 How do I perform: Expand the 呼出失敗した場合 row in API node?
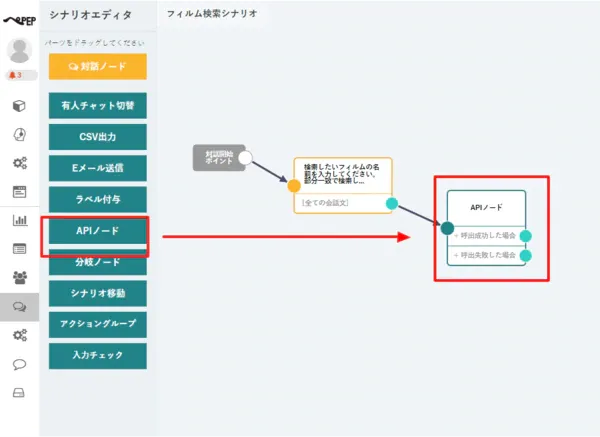tap(485, 255)
